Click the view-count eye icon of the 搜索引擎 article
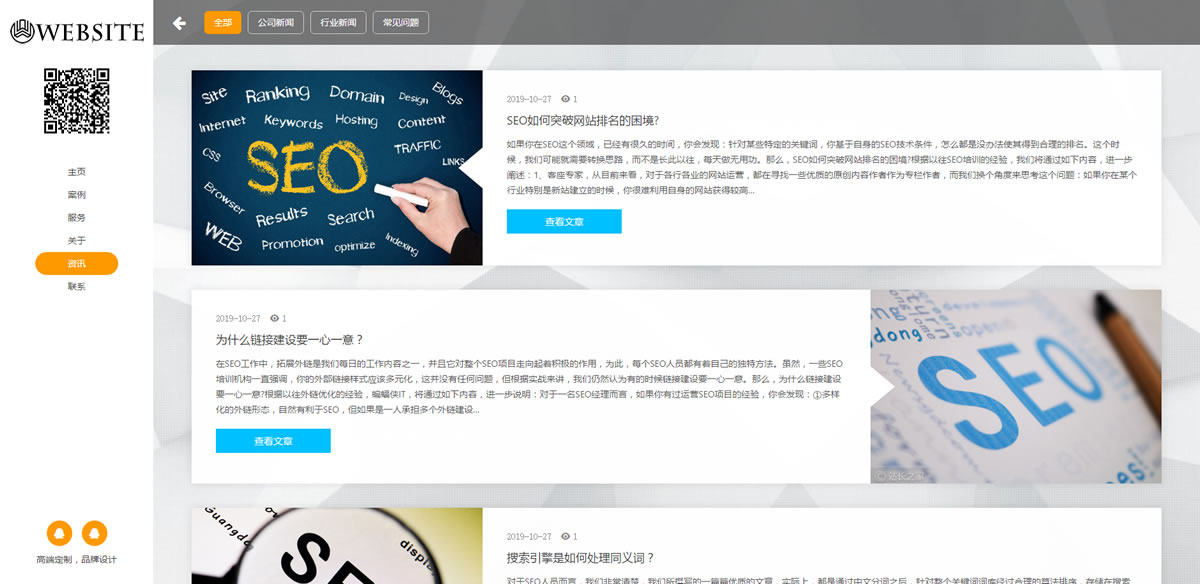The image size is (1200, 584). pyautogui.click(x=565, y=536)
